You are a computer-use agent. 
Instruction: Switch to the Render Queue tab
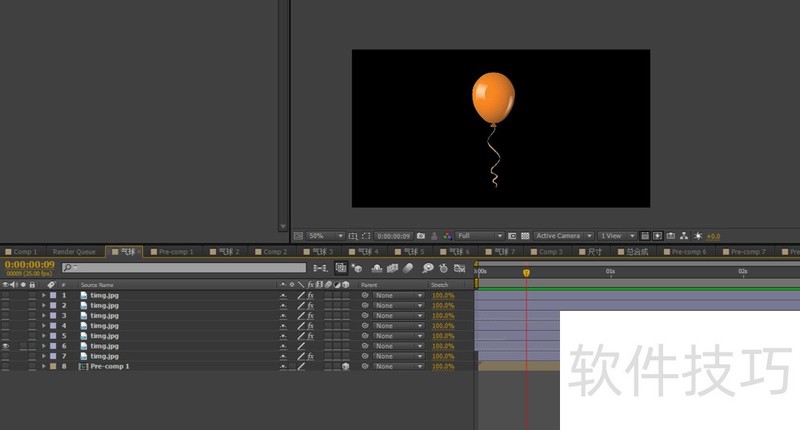[74, 252]
